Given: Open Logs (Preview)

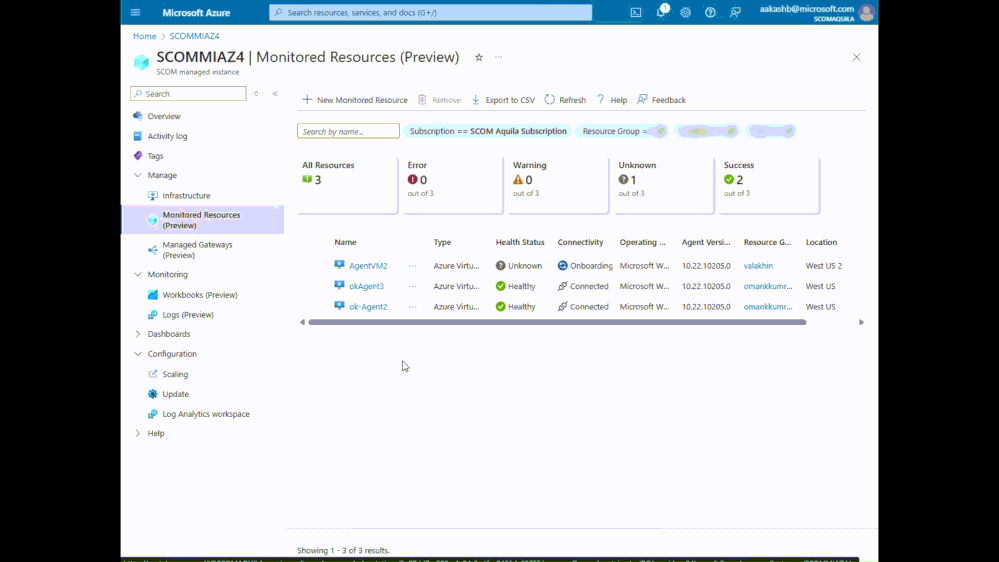Looking at the screenshot, I should tap(188, 315).
